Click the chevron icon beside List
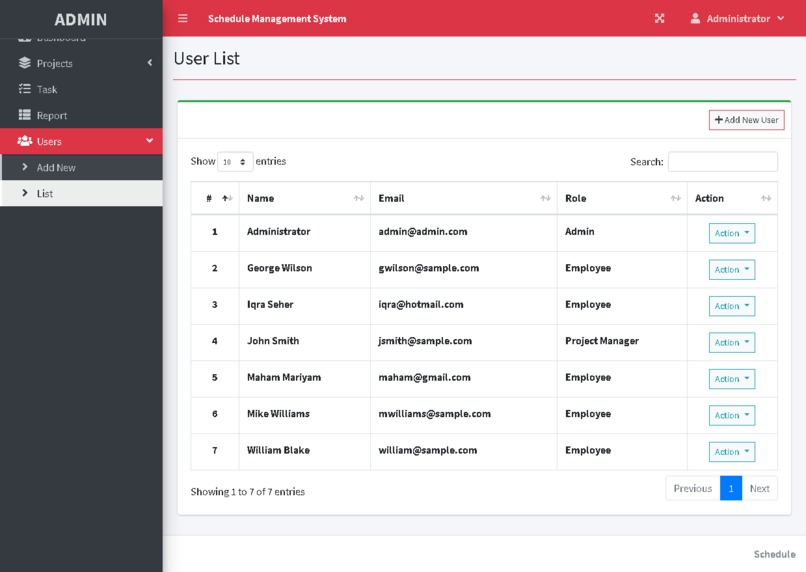The width and height of the screenshot is (806, 572). point(25,193)
